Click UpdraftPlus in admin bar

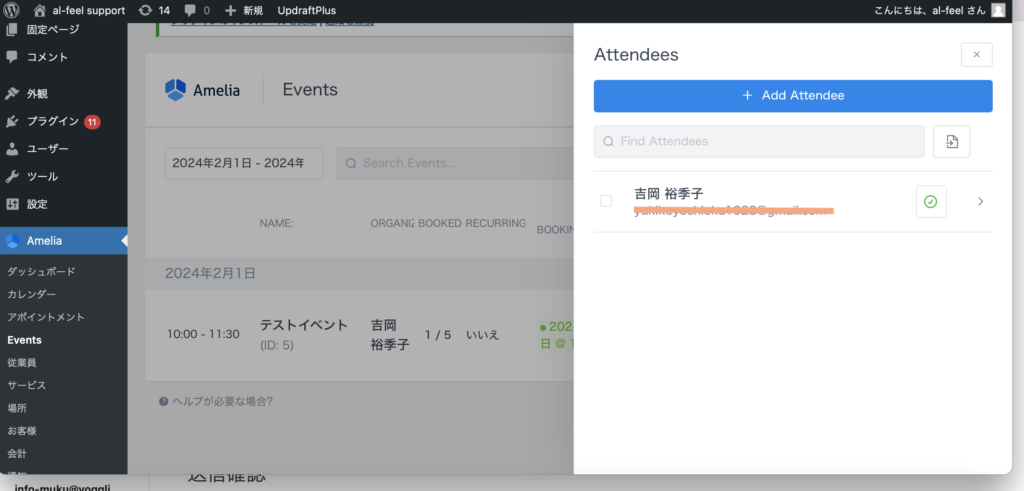306,10
